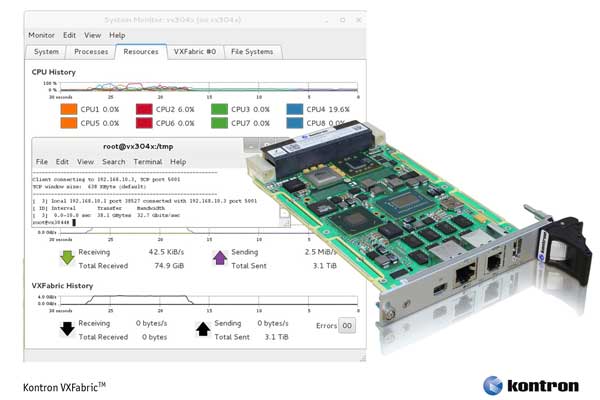The width and height of the screenshot is (600, 400).
Task: Click the VXFabric History heading
Action: pos(62,286)
